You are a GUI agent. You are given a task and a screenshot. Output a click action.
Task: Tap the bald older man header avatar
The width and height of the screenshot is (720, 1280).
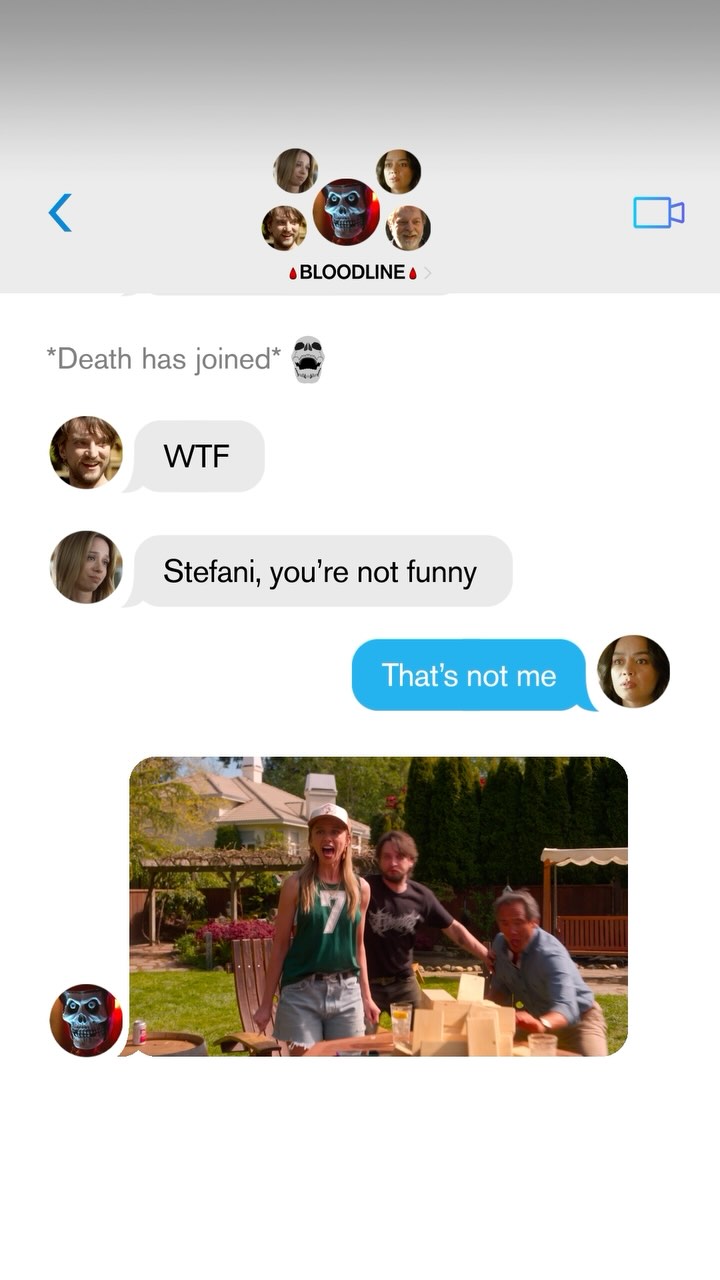tap(408, 228)
